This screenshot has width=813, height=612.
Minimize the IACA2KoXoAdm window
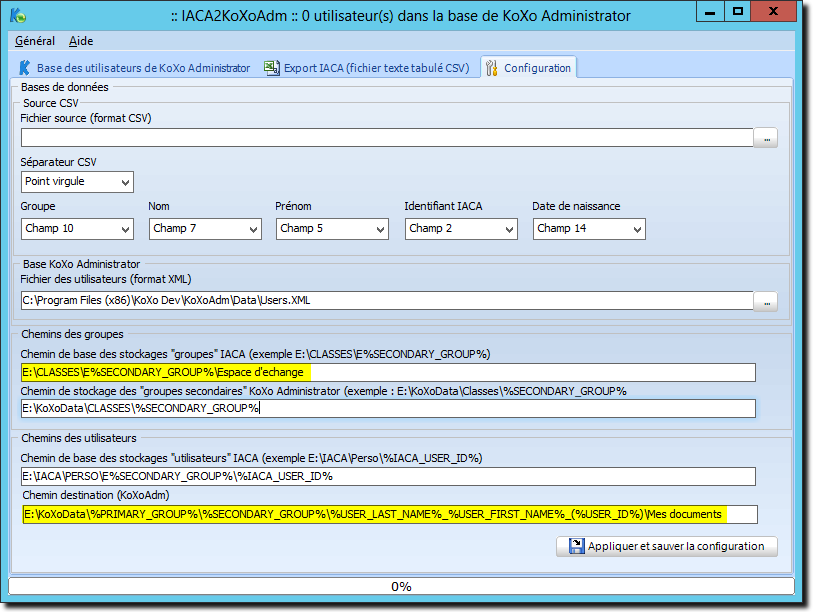click(710, 11)
